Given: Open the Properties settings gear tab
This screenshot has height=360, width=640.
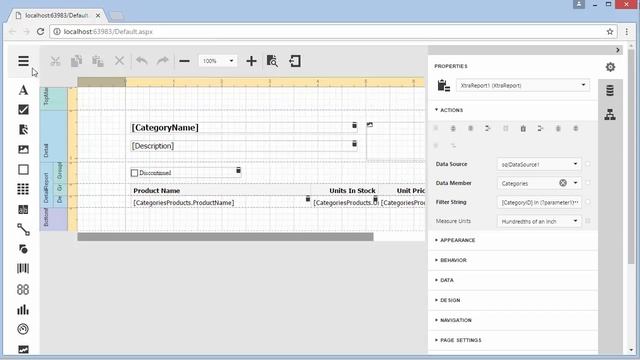Looking at the screenshot, I should [610, 67].
